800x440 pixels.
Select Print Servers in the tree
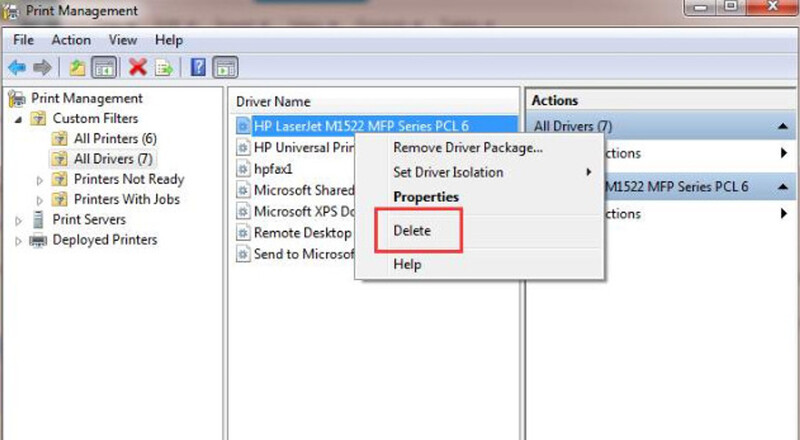click(x=89, y=219)
